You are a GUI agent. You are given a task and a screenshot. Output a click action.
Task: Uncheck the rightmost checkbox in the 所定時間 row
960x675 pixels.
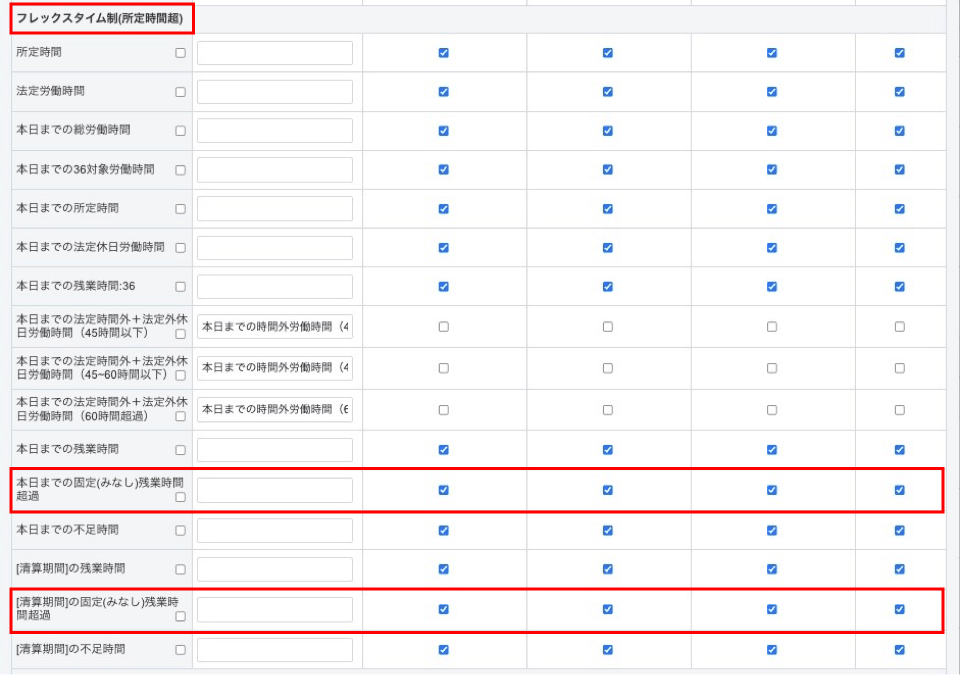click(899, 53)
